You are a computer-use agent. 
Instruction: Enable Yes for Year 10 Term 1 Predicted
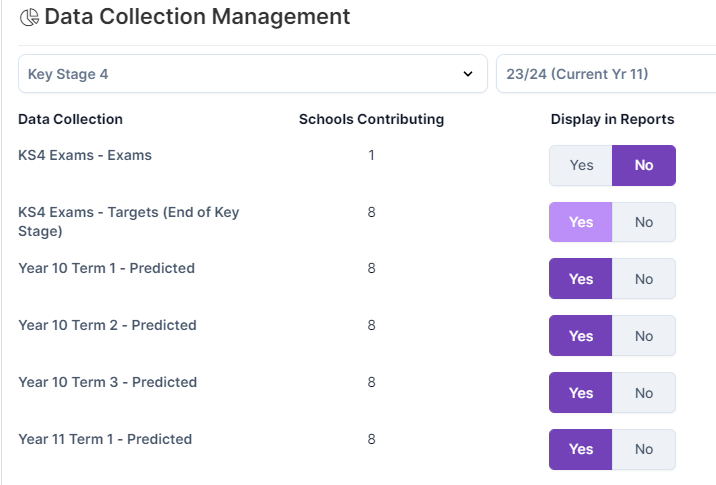pos(581,279)
